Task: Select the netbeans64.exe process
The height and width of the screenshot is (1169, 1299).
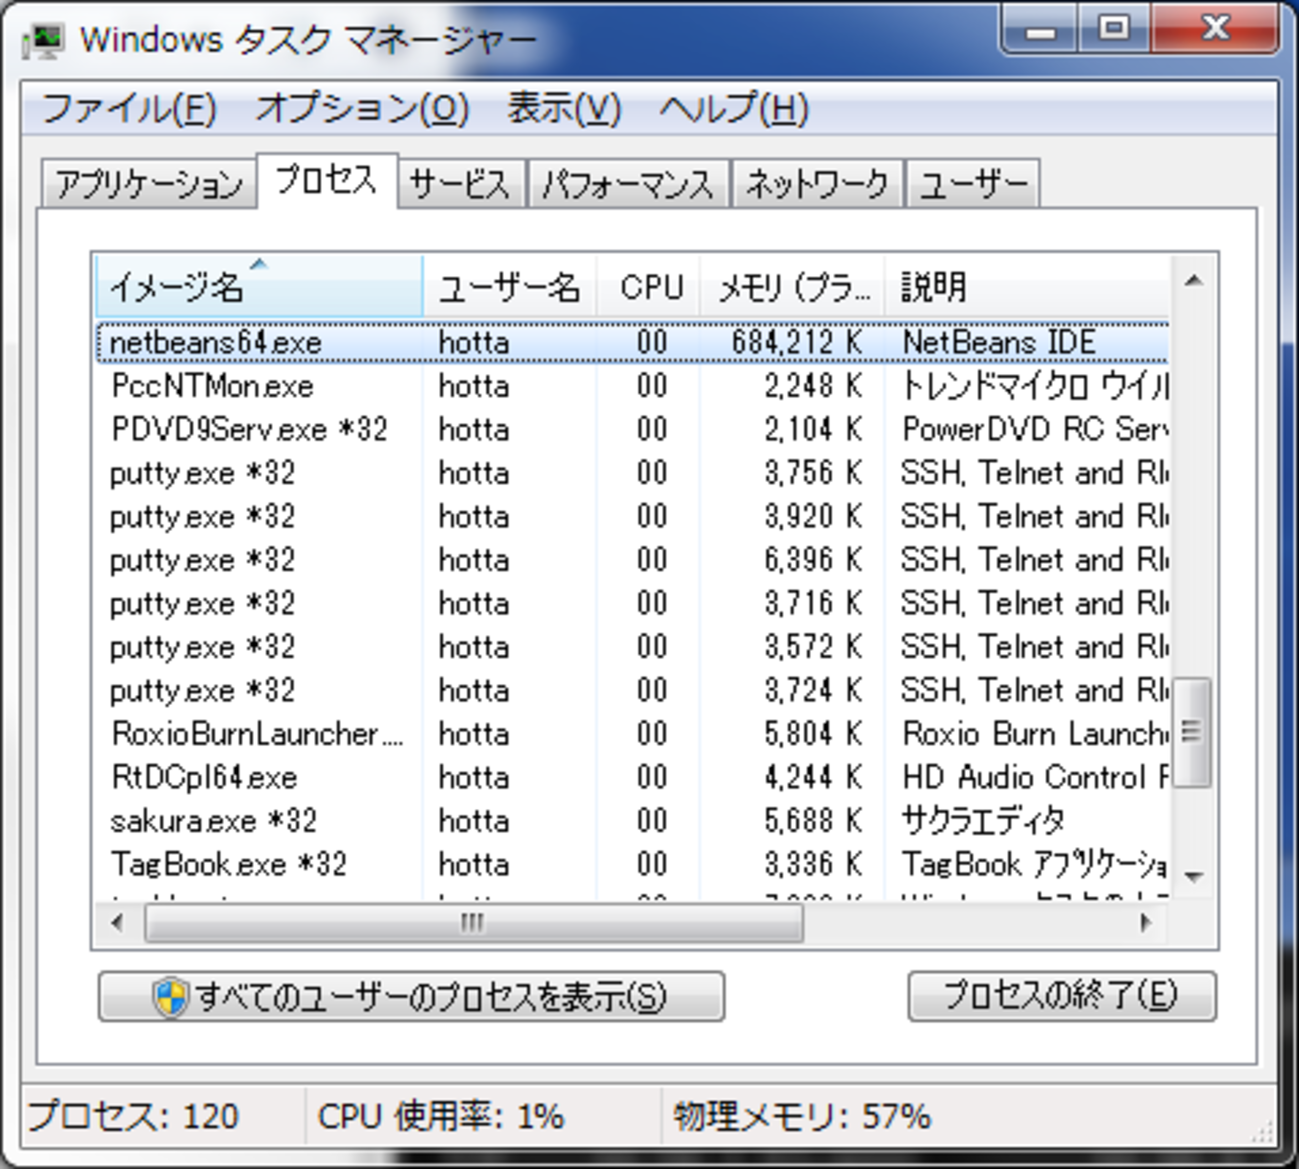Action: (632, 342)
